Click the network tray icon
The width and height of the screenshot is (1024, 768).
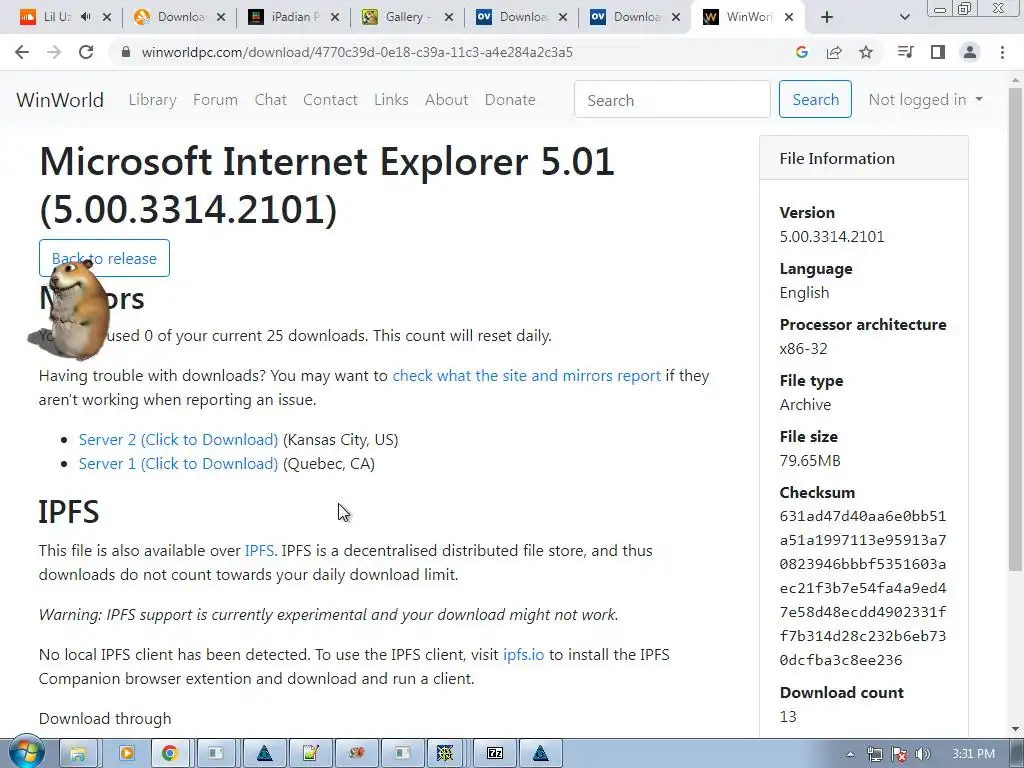(x=875, y=754)
